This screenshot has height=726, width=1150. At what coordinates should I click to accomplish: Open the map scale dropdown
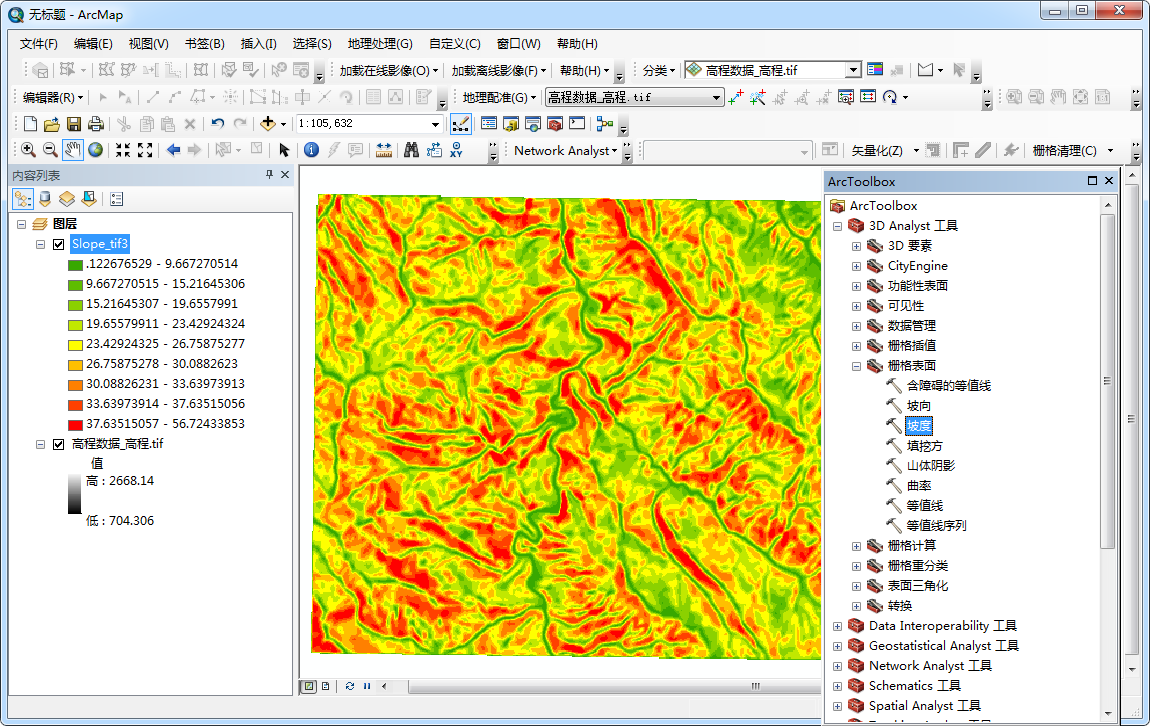435,124
